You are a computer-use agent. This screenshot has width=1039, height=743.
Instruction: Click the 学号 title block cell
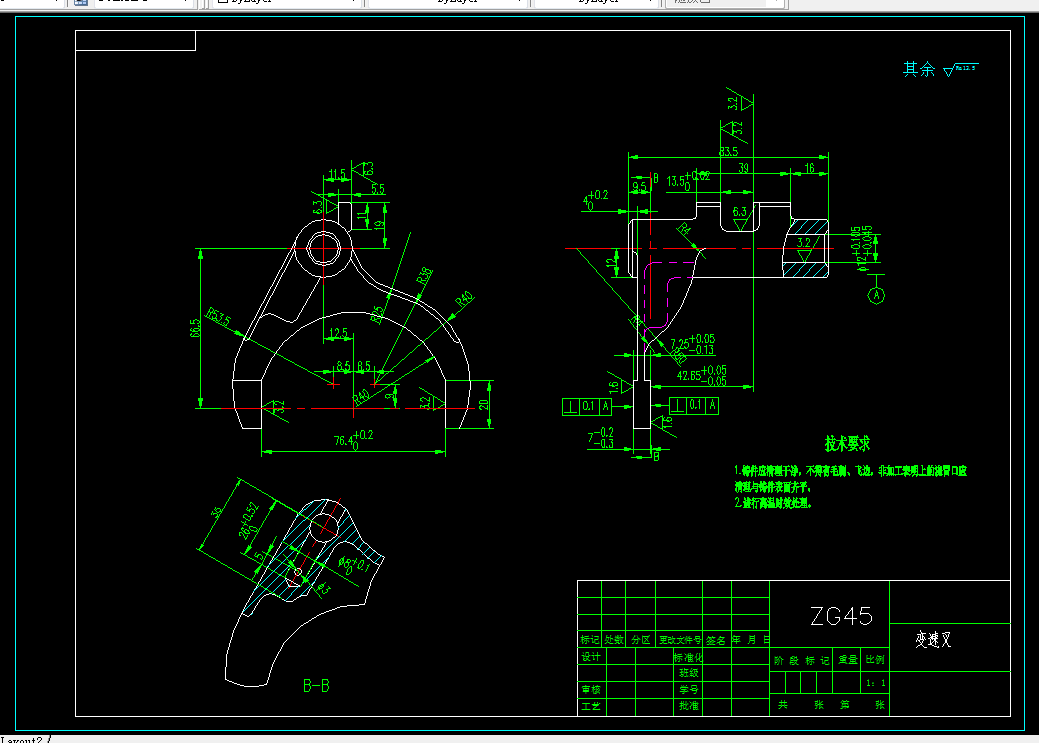point(688,689)
